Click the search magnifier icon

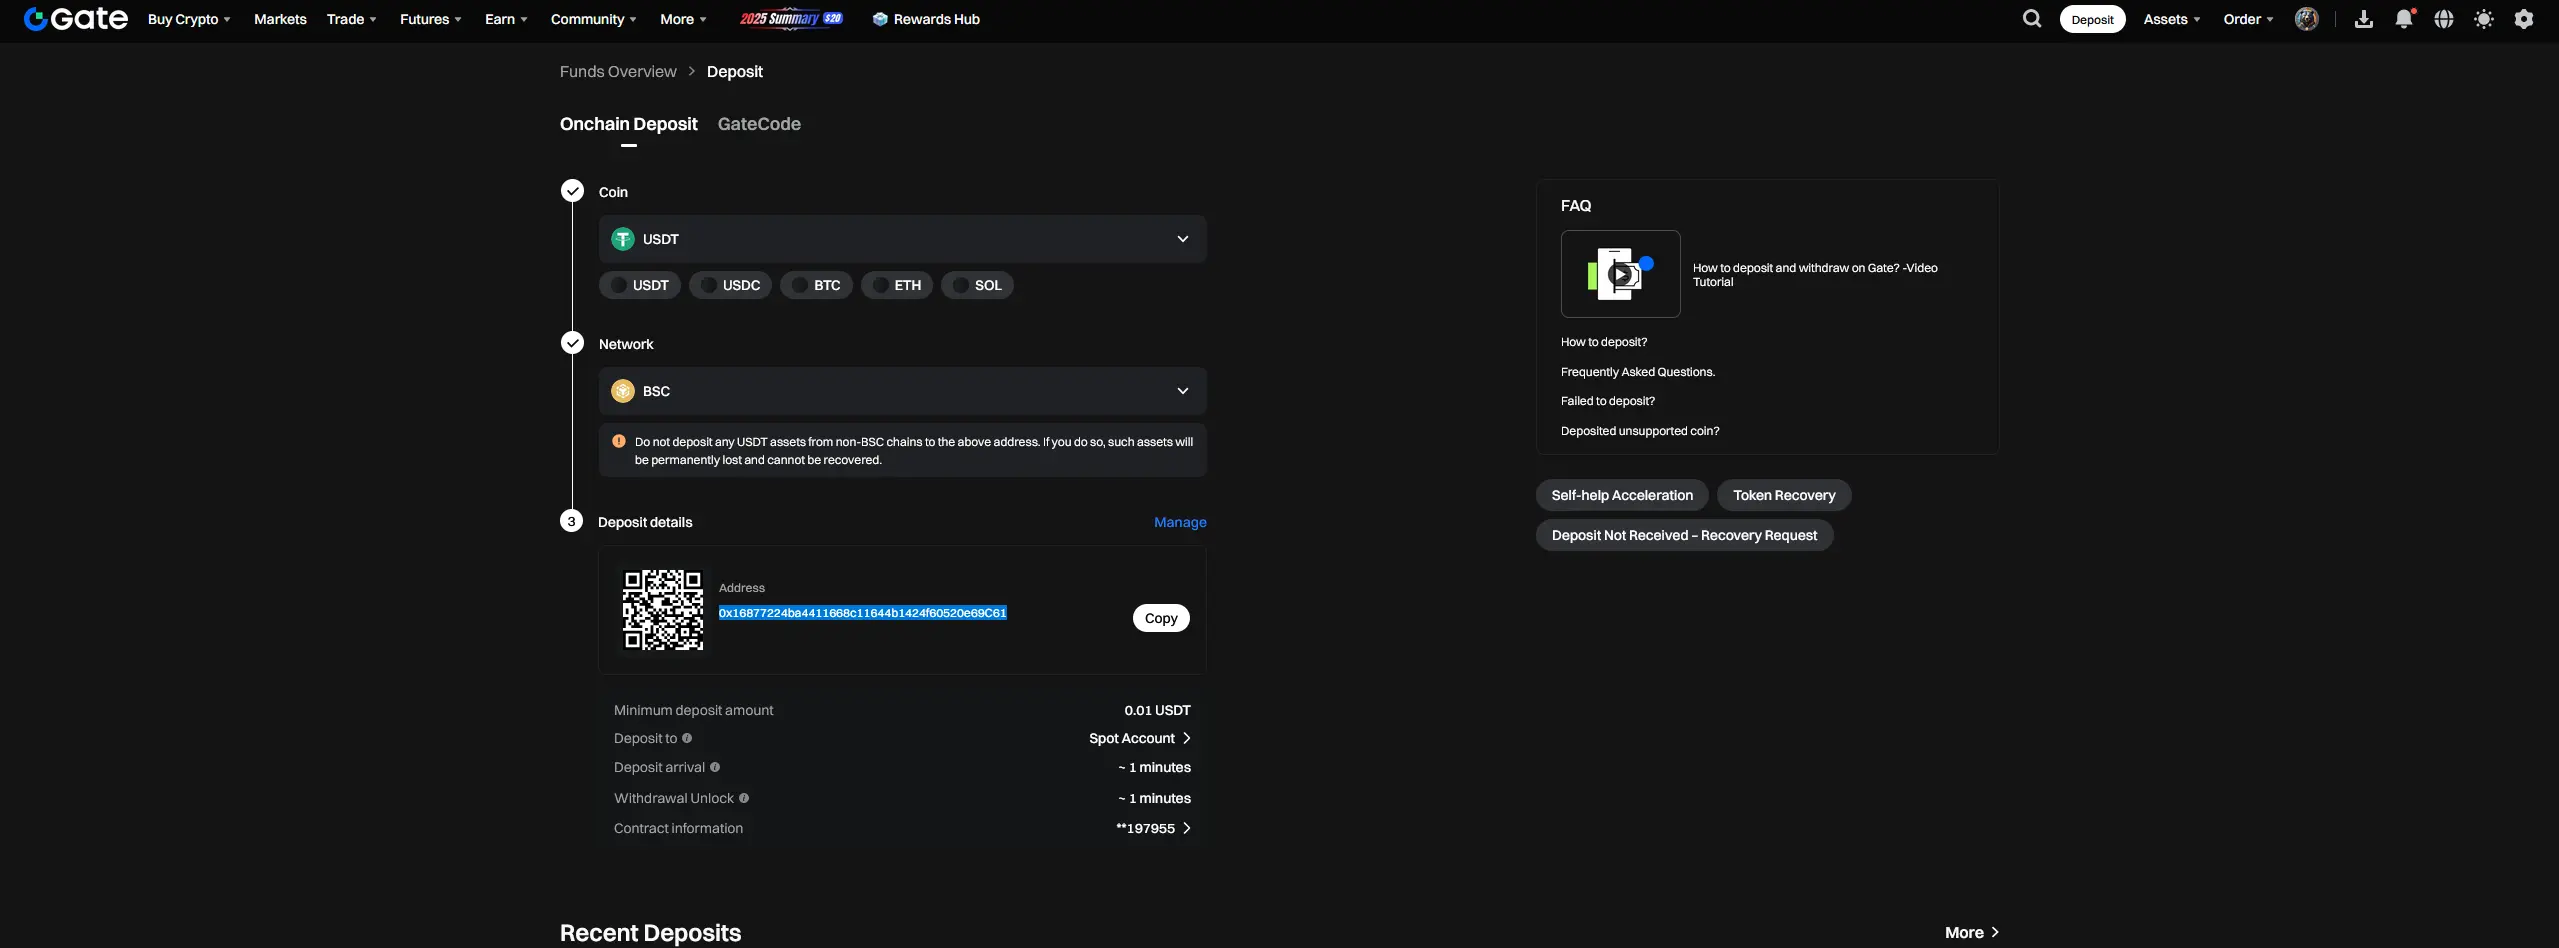click(2031, 19)
